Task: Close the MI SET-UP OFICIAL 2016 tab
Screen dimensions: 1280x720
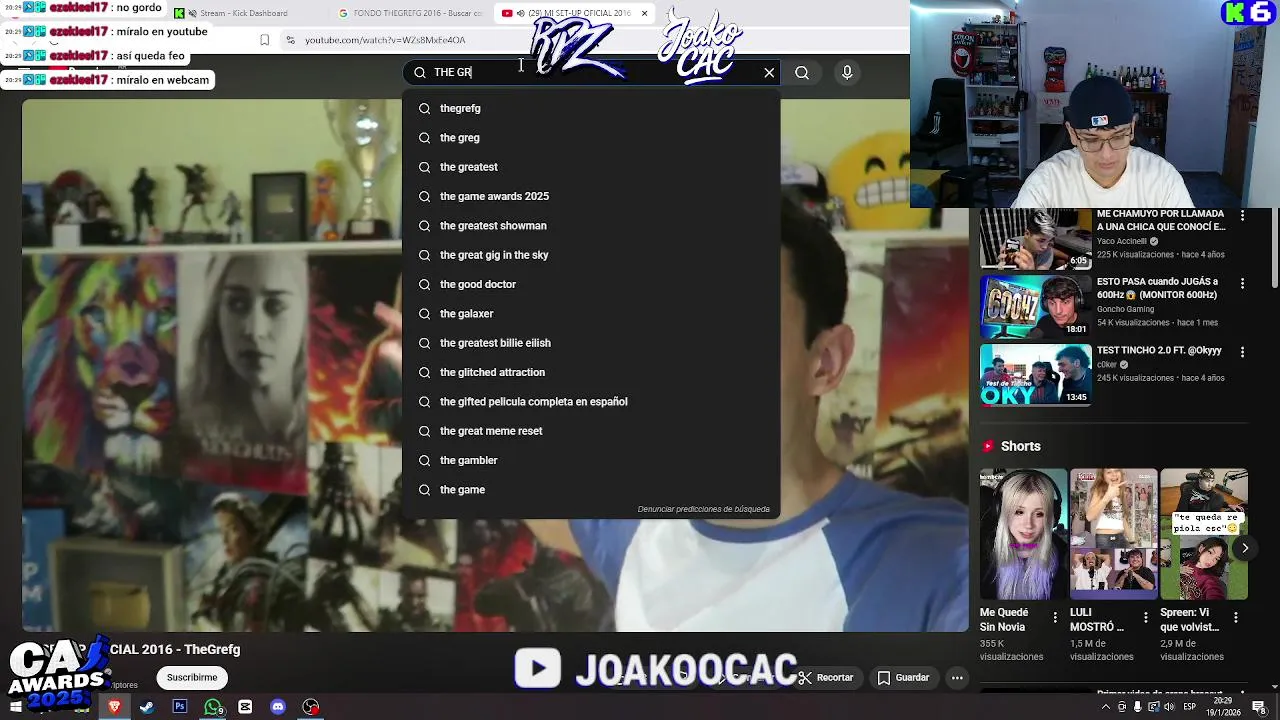Action: pyautogui.click(x=644, y=13)
